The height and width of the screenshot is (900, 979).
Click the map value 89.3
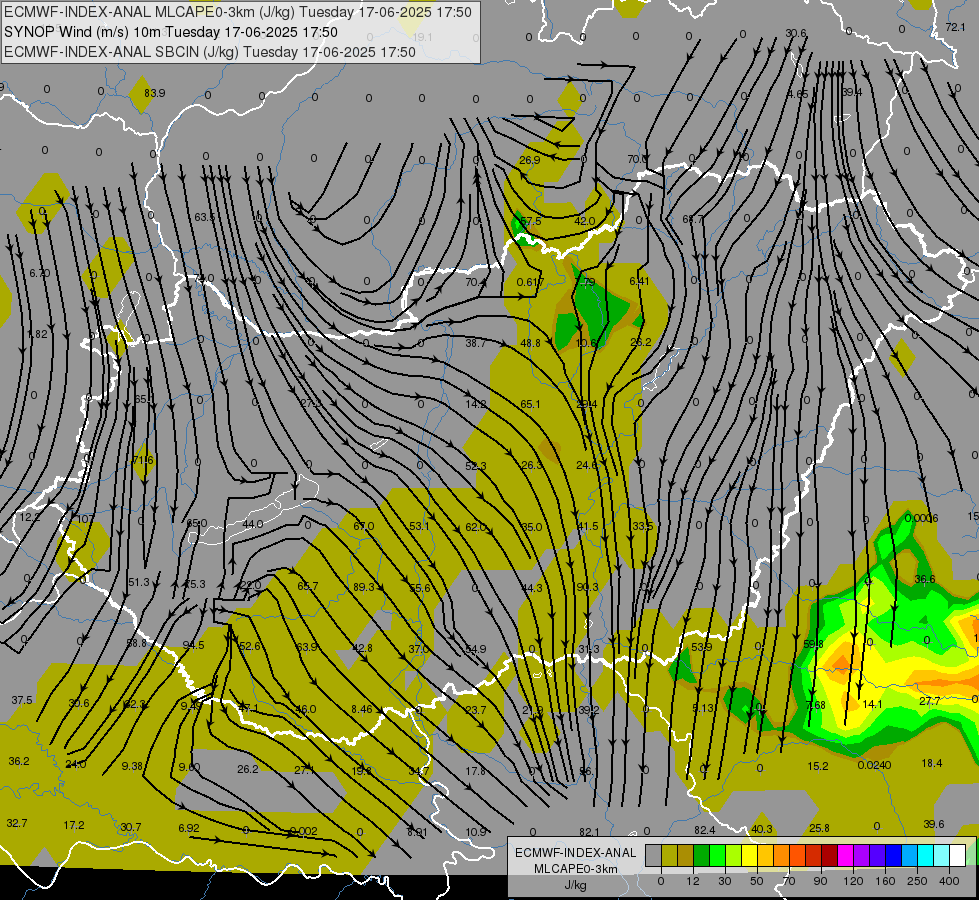(363, 587)
